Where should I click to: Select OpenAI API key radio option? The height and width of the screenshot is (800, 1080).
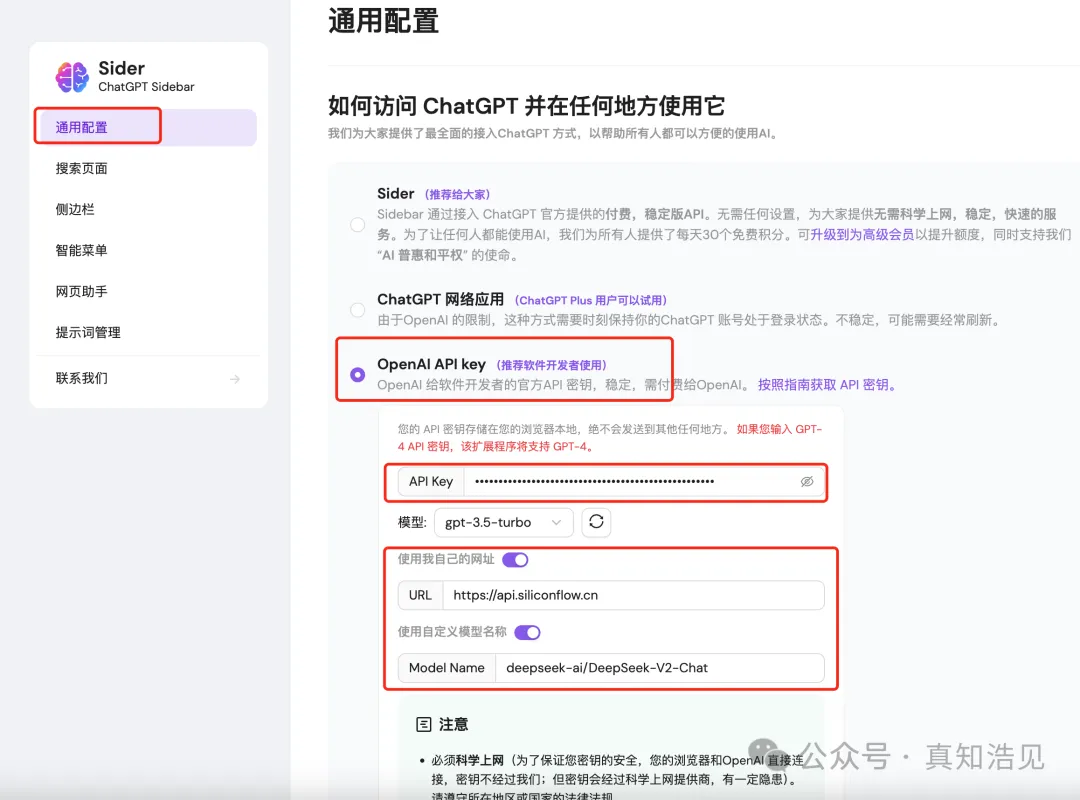(357, 374)
